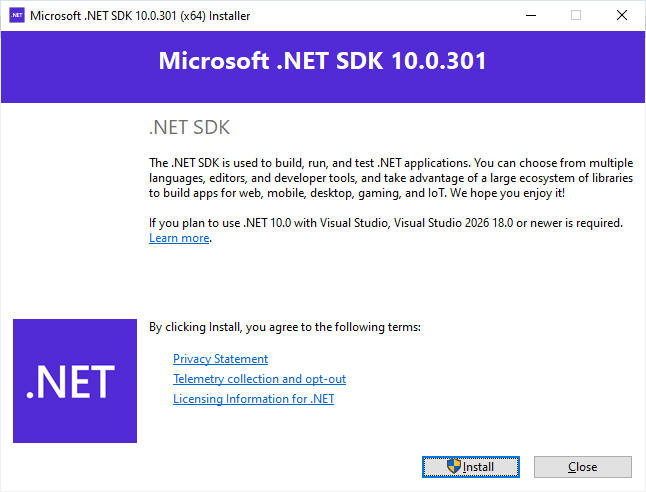Open Telemetry collection and opt-out link
The width and height of the screenshot is (646, 492).
coord(260,379)
